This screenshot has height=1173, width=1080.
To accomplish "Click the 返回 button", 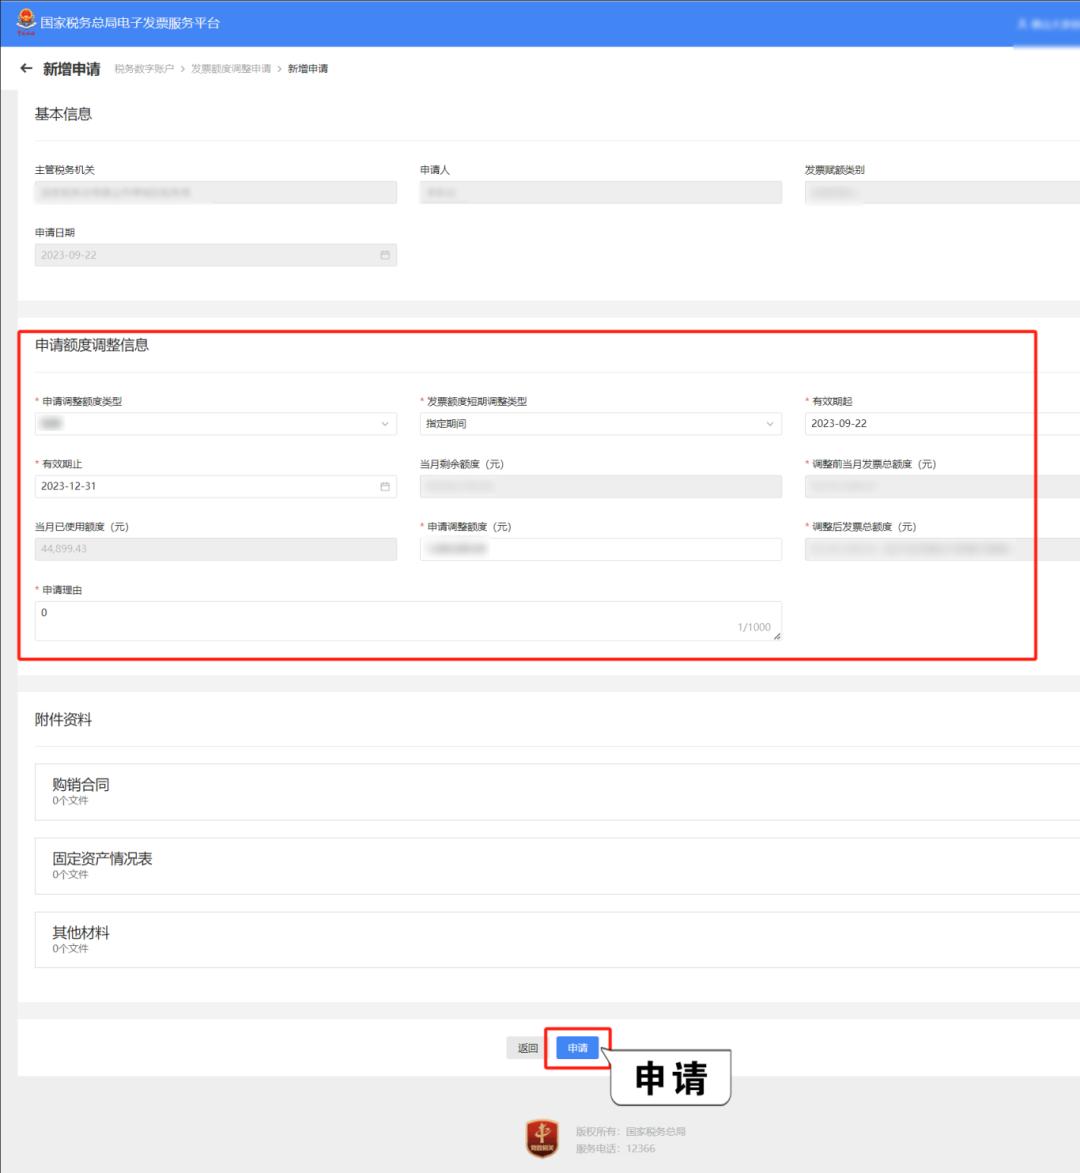I will pyautogui.click(x=528, y=1048).
